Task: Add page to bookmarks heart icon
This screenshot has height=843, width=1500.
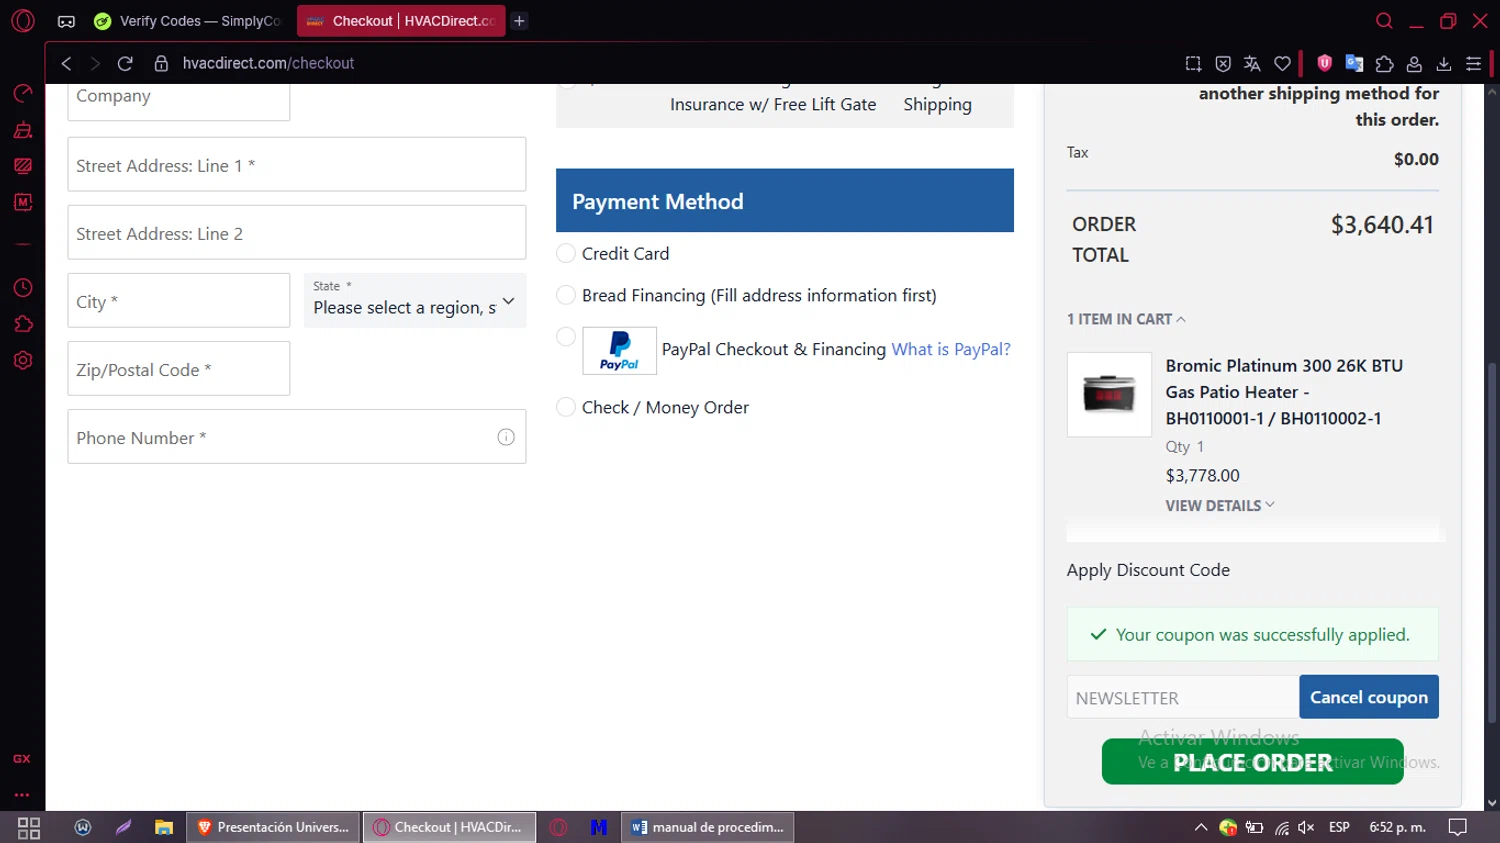Action: tap(1282, 63)
